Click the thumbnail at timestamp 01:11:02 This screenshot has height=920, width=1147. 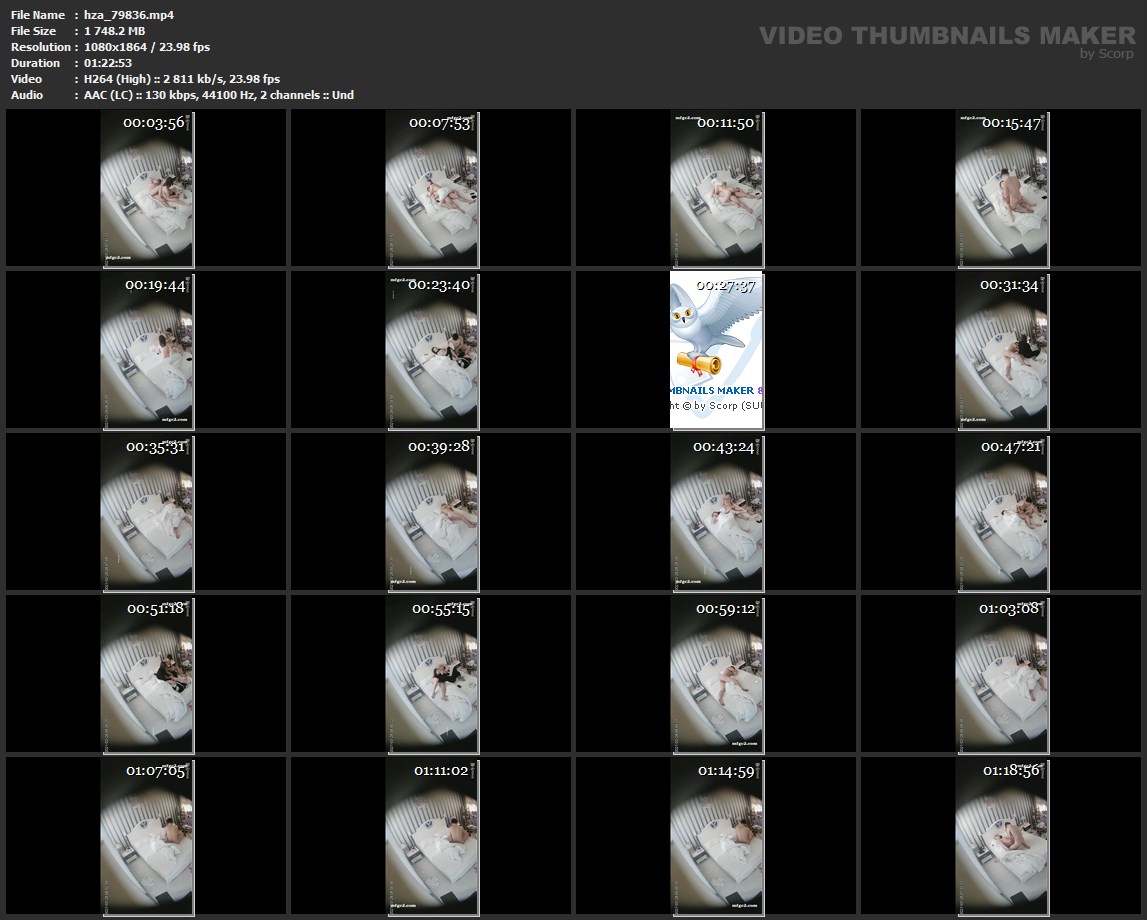pyautogui.click(x=432, y=836)
